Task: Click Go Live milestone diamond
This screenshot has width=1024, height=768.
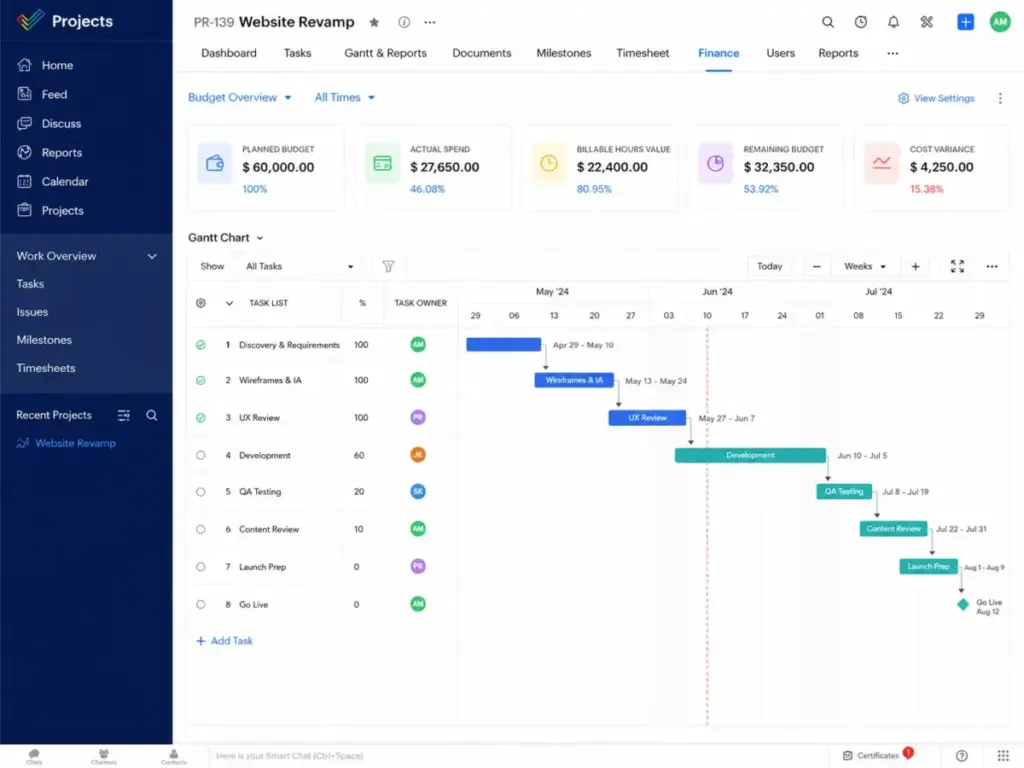Action: (x=963, y=605)
